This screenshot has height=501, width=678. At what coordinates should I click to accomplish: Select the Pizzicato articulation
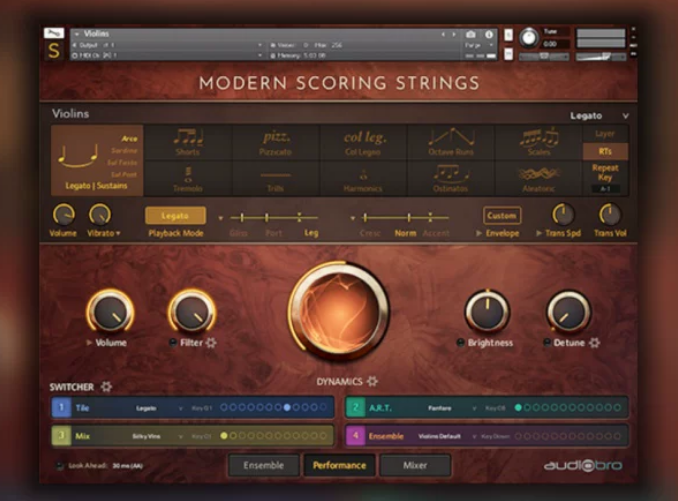click(275, 142)
